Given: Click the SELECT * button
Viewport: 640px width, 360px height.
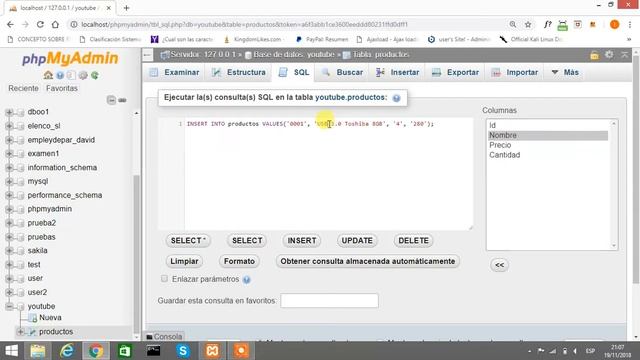Looking at the screenshot, I should [188, 241].
